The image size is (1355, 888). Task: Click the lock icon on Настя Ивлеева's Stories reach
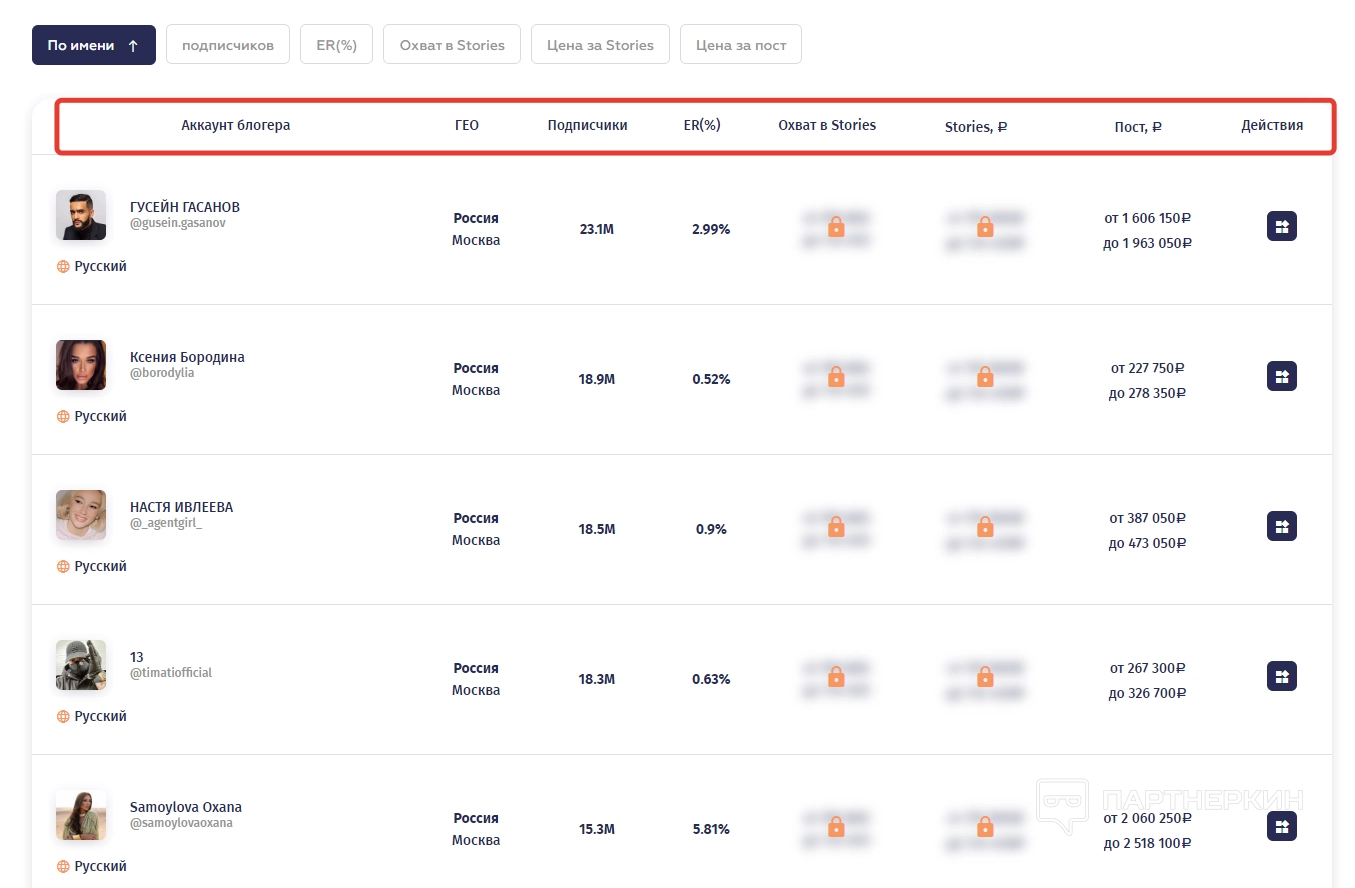click(836, 527)
